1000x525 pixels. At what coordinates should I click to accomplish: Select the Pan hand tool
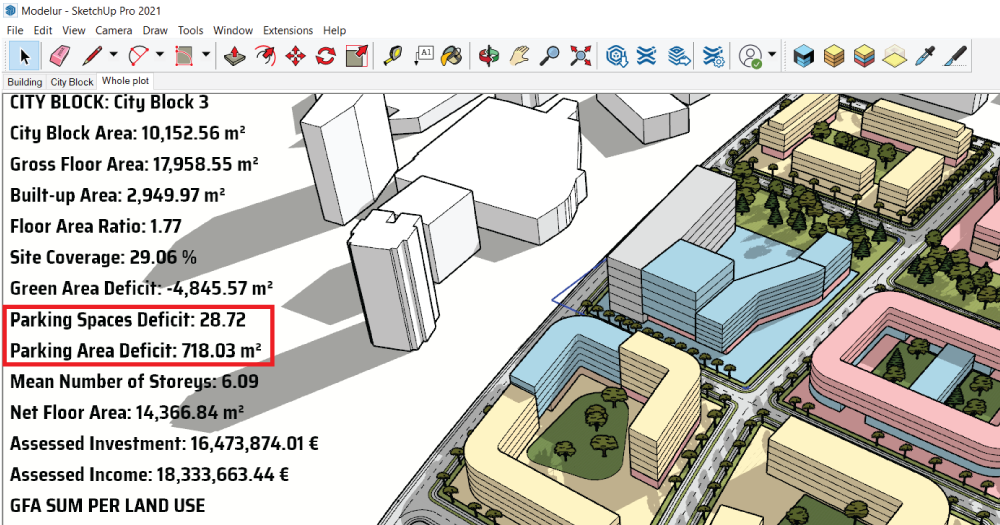[x=520, y=56]
